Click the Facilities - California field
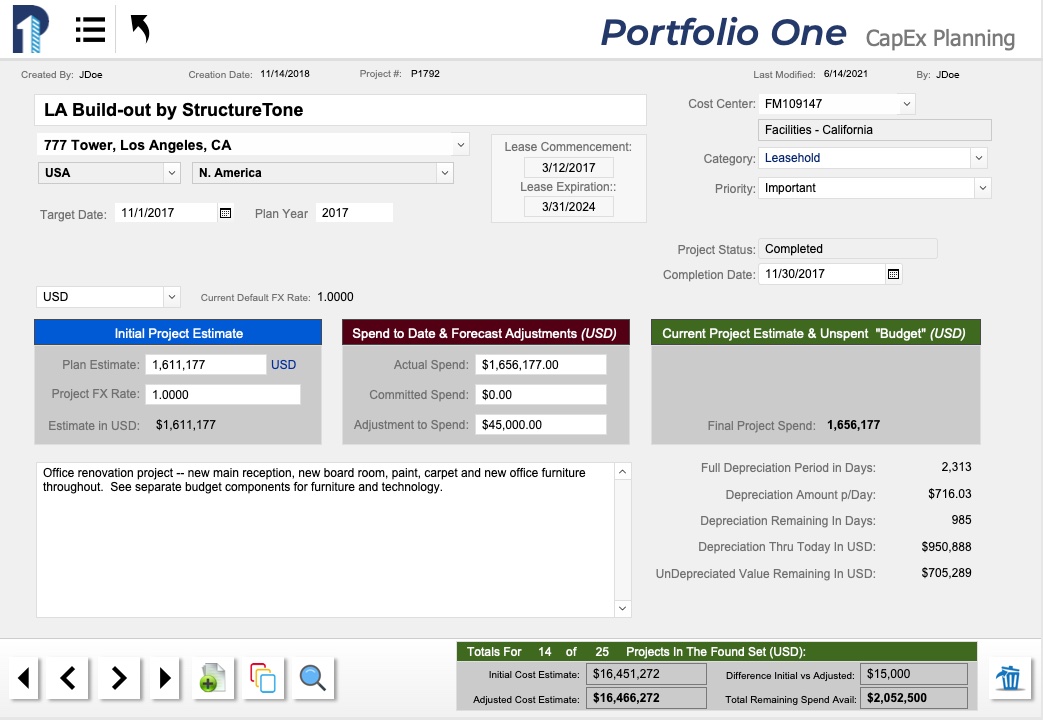The image size is (1043, 720). tap(875, 130)
